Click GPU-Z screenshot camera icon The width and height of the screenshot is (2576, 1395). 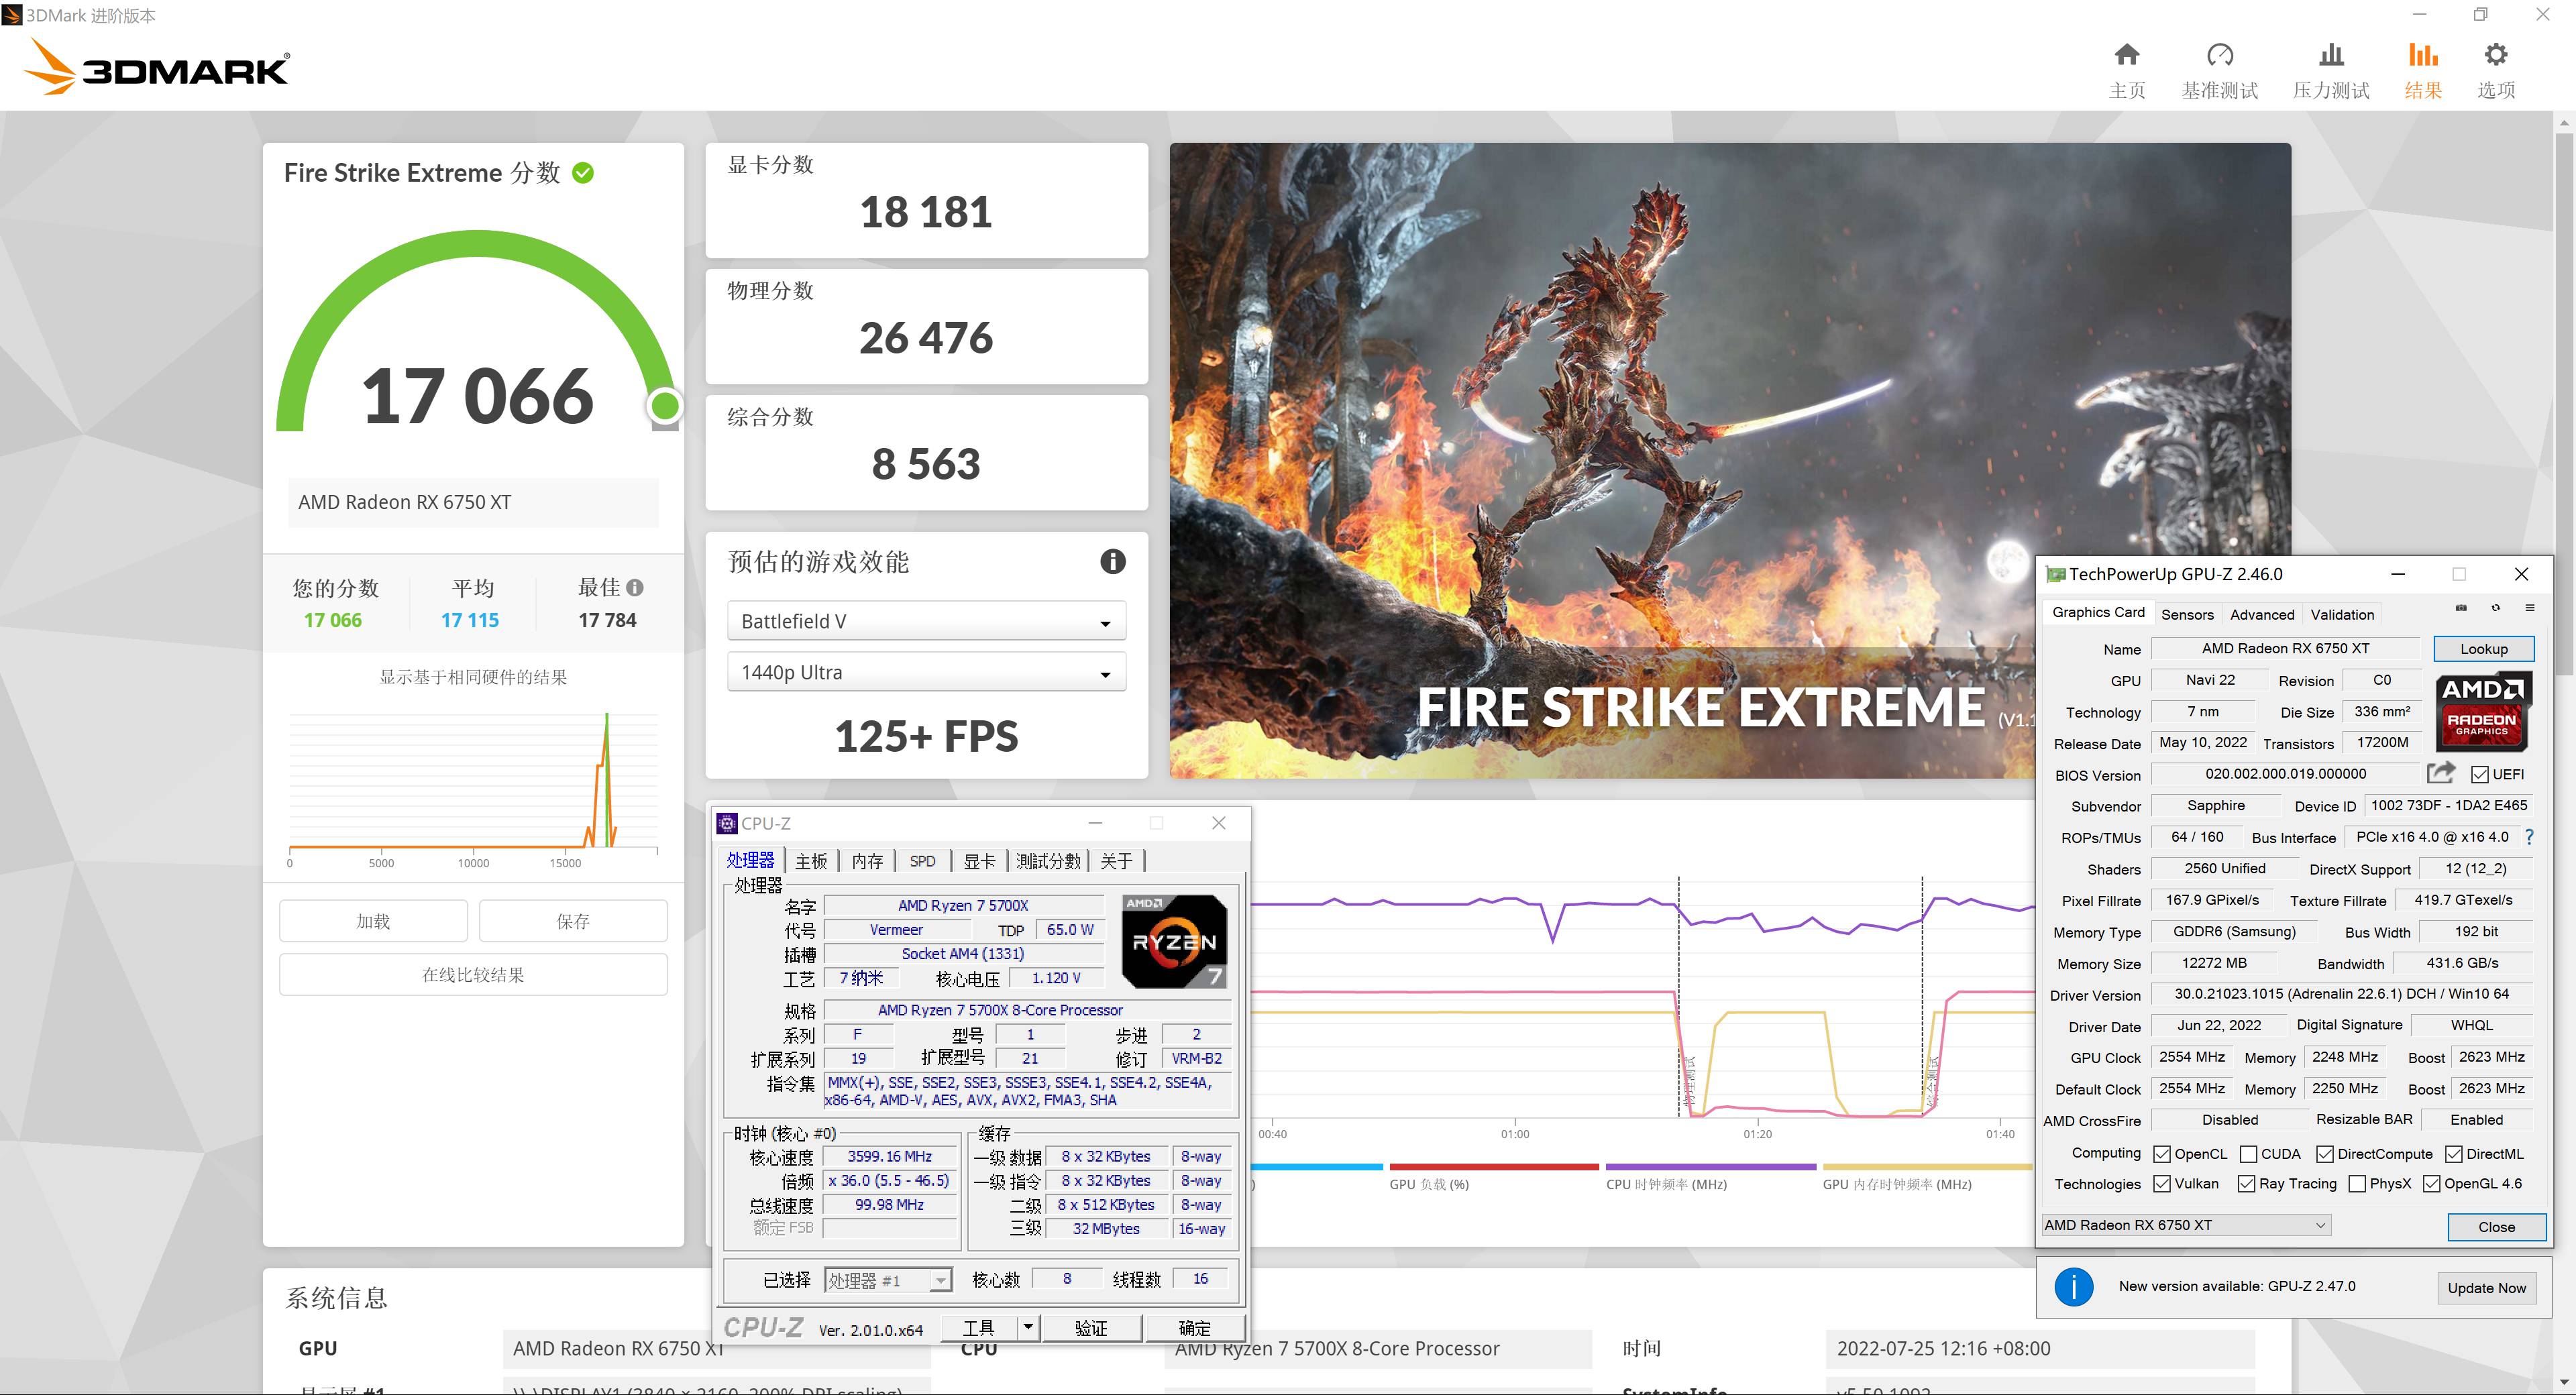tap(2461, 608)
